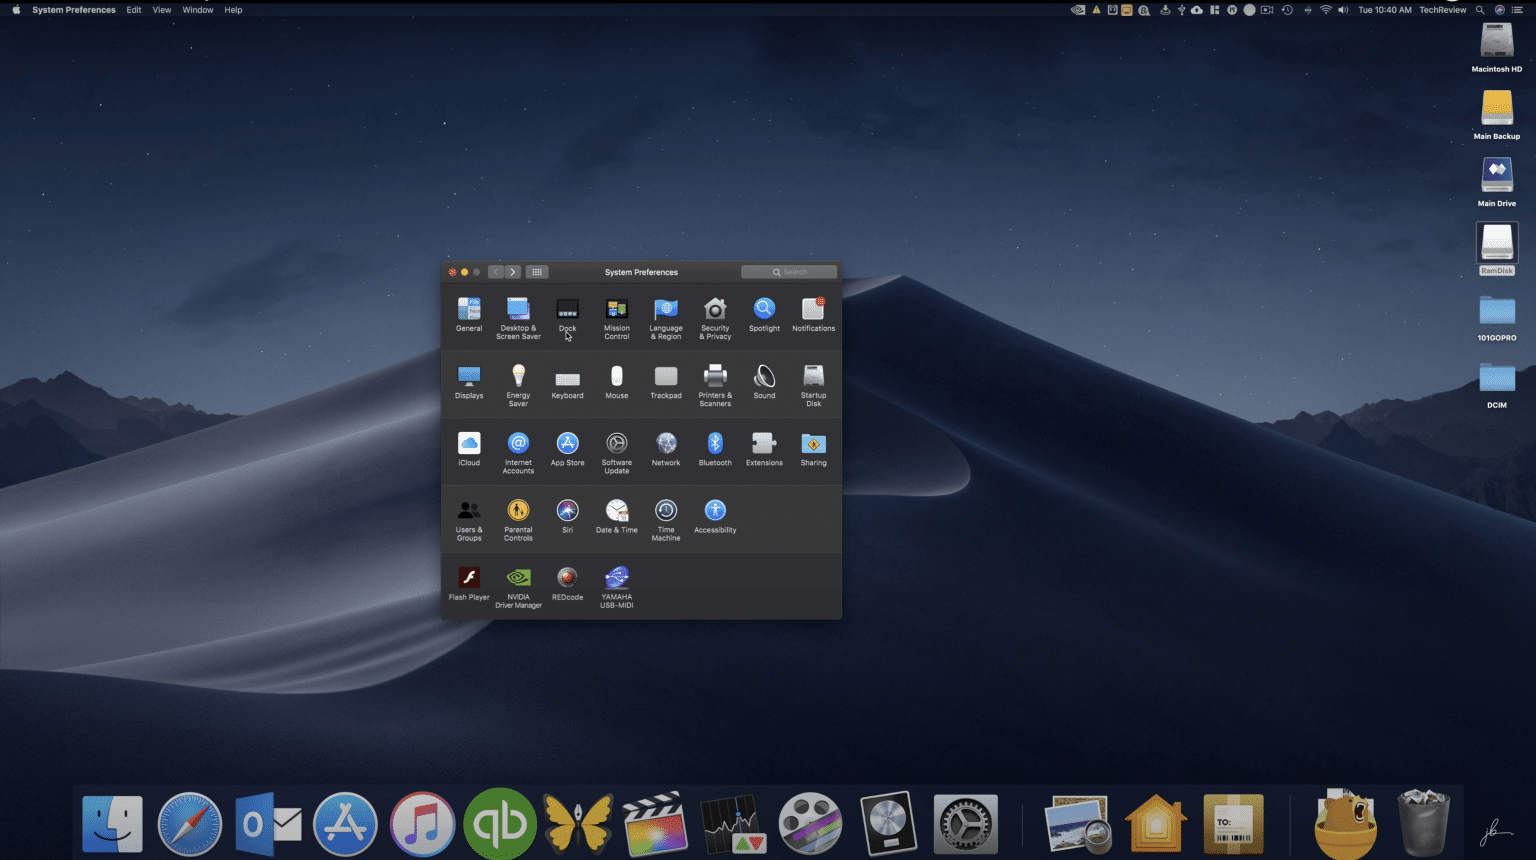Open Flash Player preferences
This screenshot has width=1536, height=860.
[469, 580]
